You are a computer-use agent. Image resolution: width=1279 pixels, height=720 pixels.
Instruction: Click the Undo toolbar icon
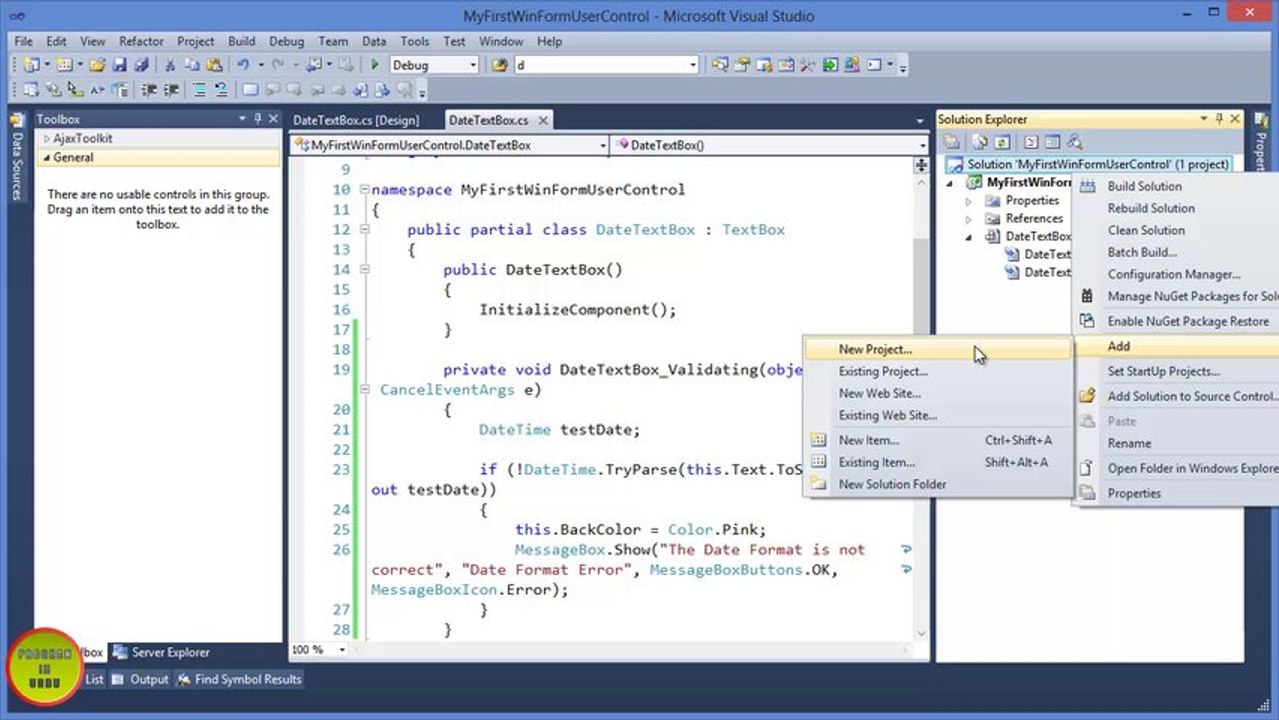pyautogui.click(x=243, y=65)
